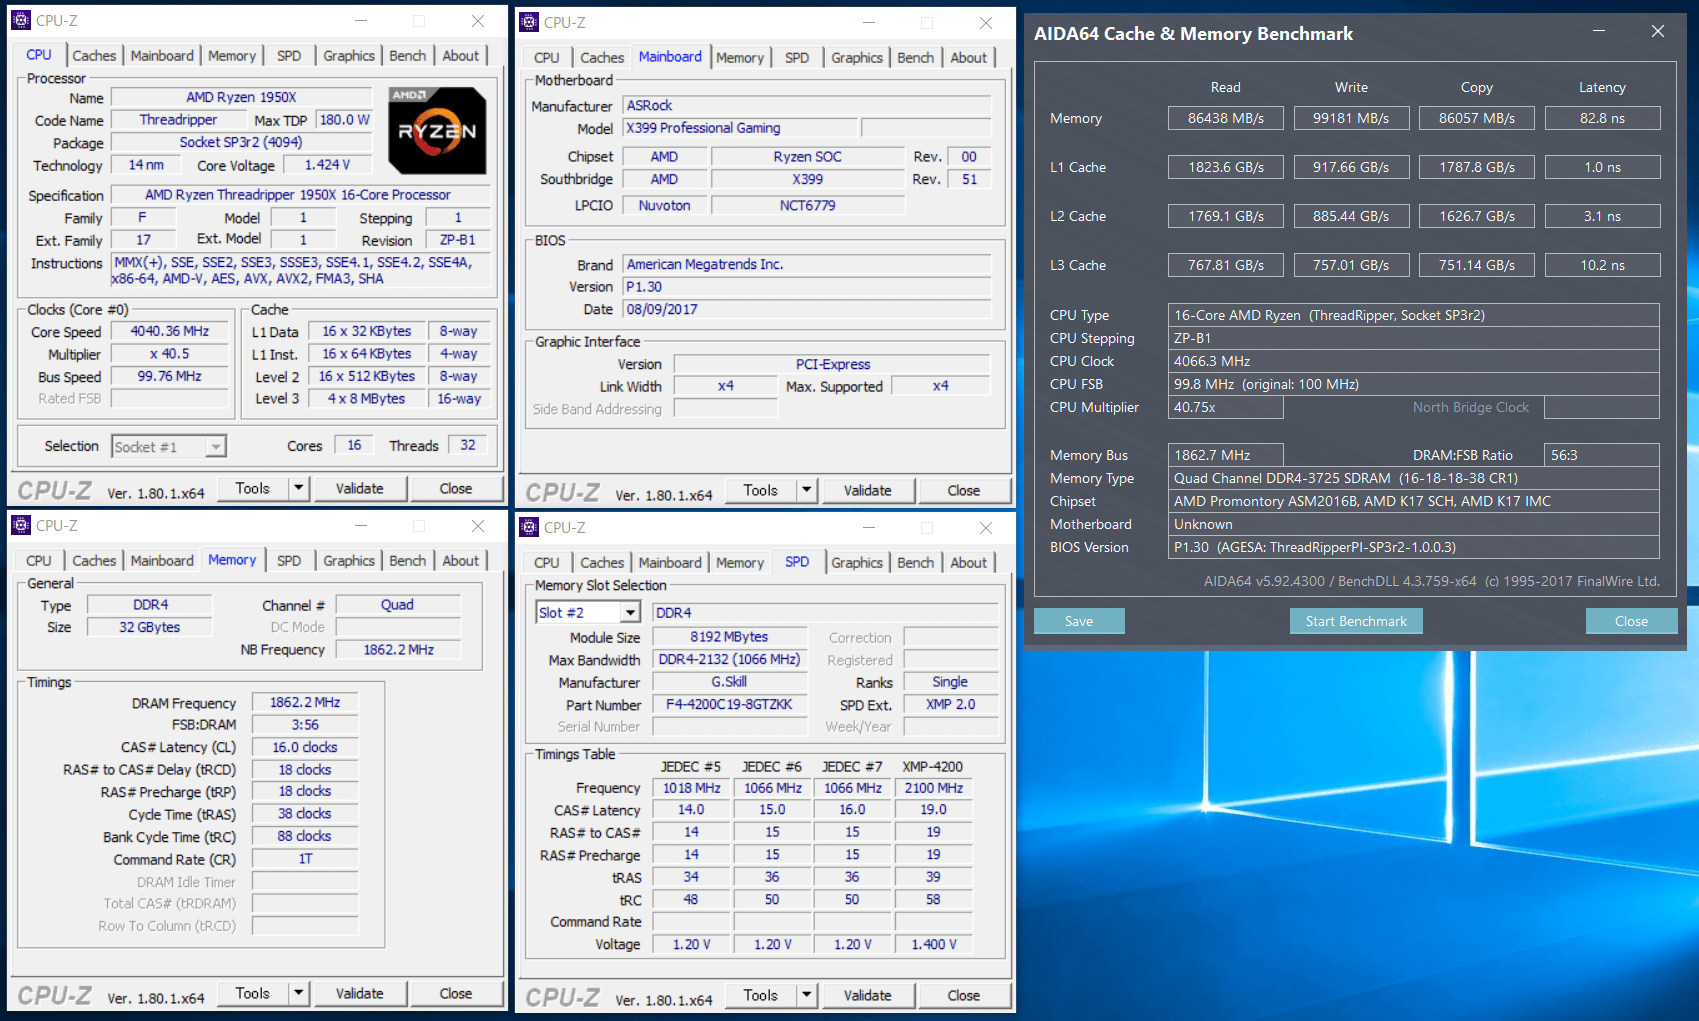Click the SPD Ext. XMP 2.0 value

coord(950,704)
